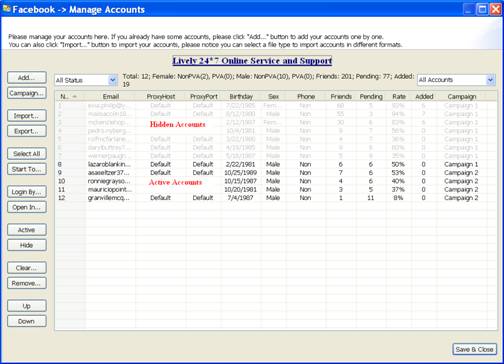
Task: Click the Import... button
Action: tap(27, 116)
